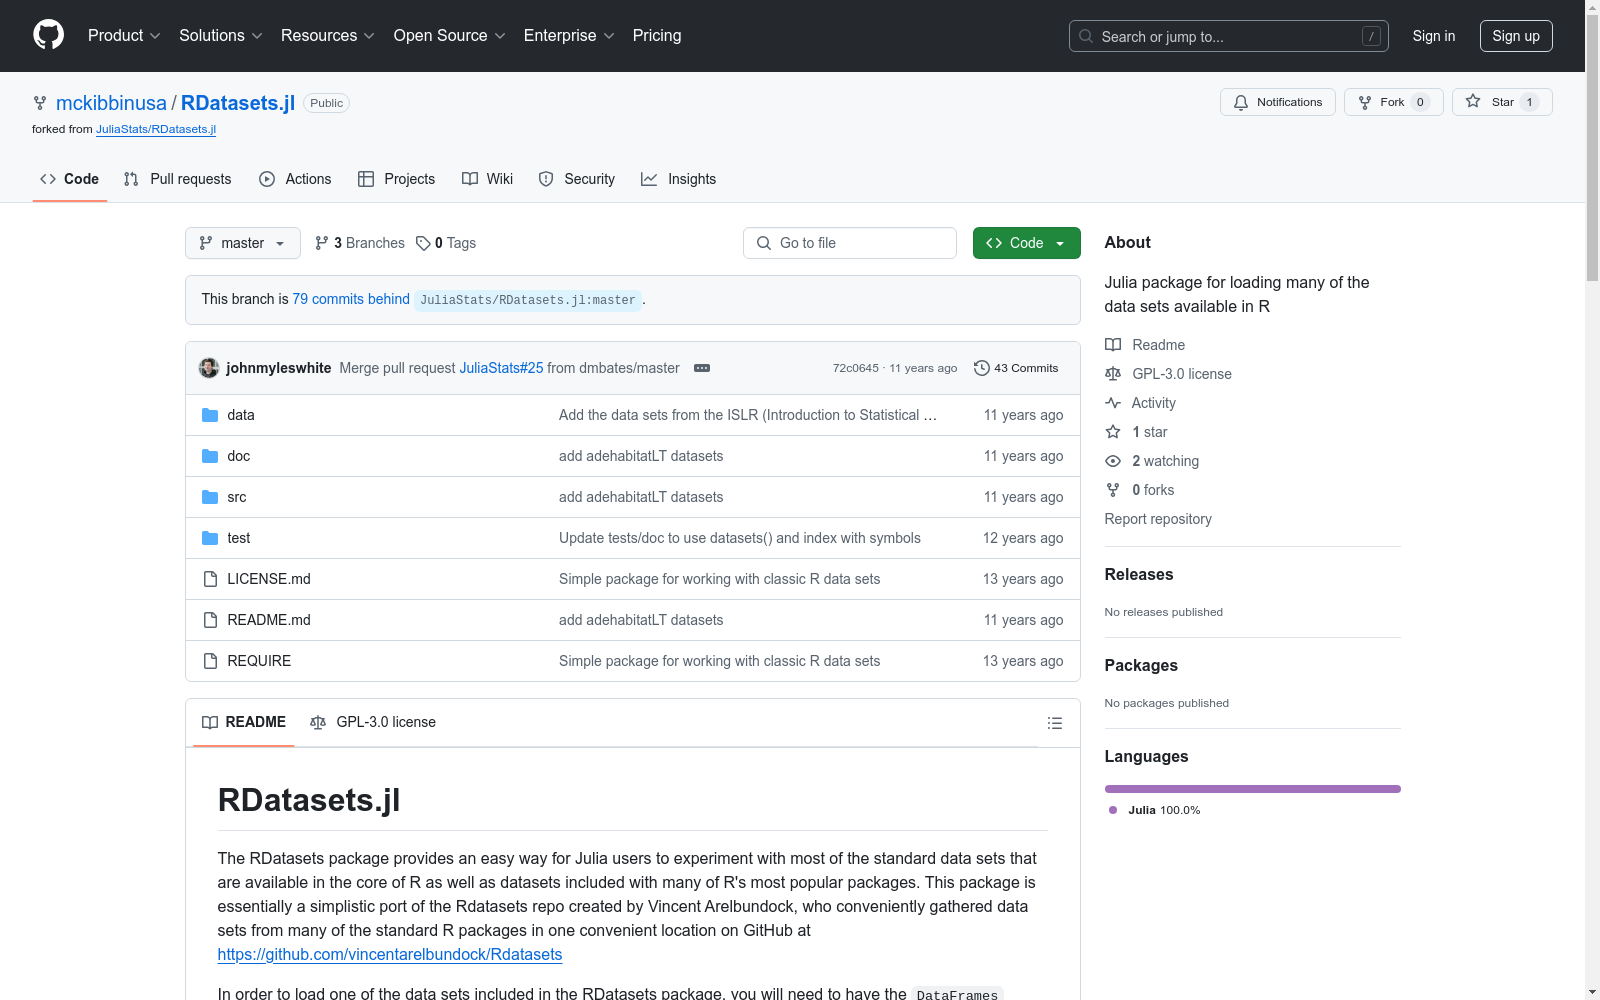This screenshot has width=1600, height=1000.
Task: Click the Report repository link
Action: tap(1158, 519)
